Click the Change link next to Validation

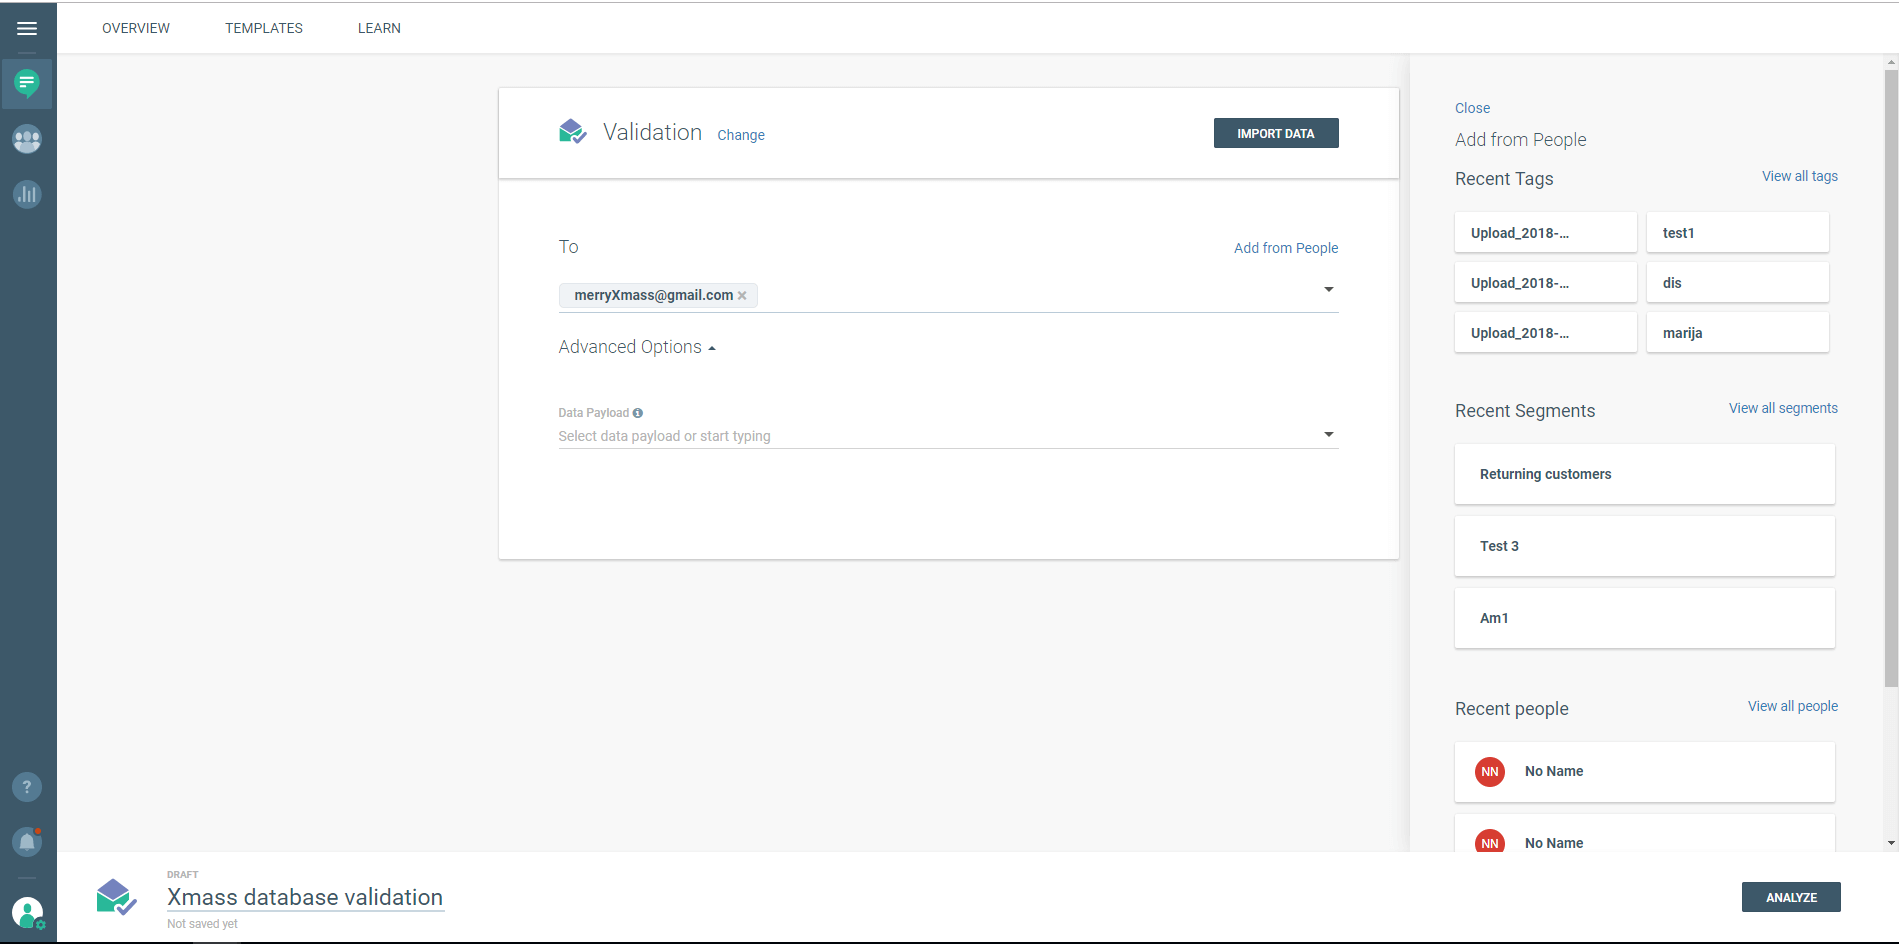click(x=741, y=135)
